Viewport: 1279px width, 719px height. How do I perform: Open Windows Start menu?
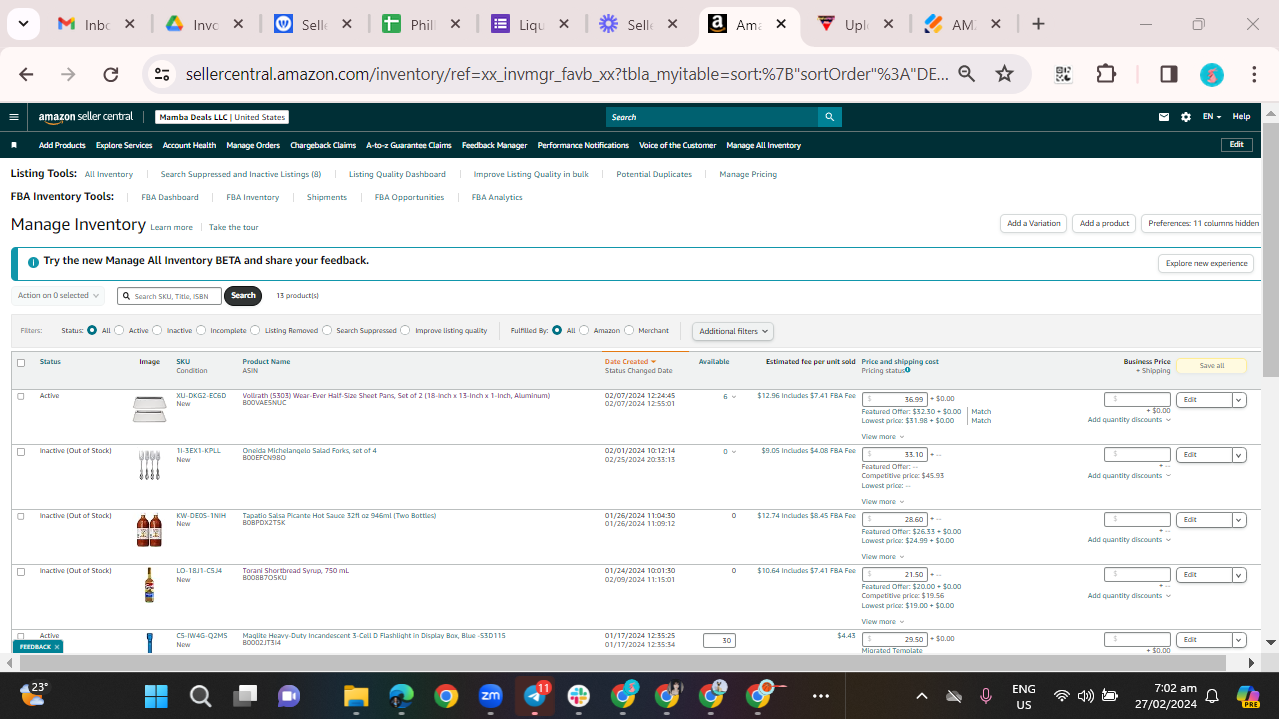coord(156,696)
